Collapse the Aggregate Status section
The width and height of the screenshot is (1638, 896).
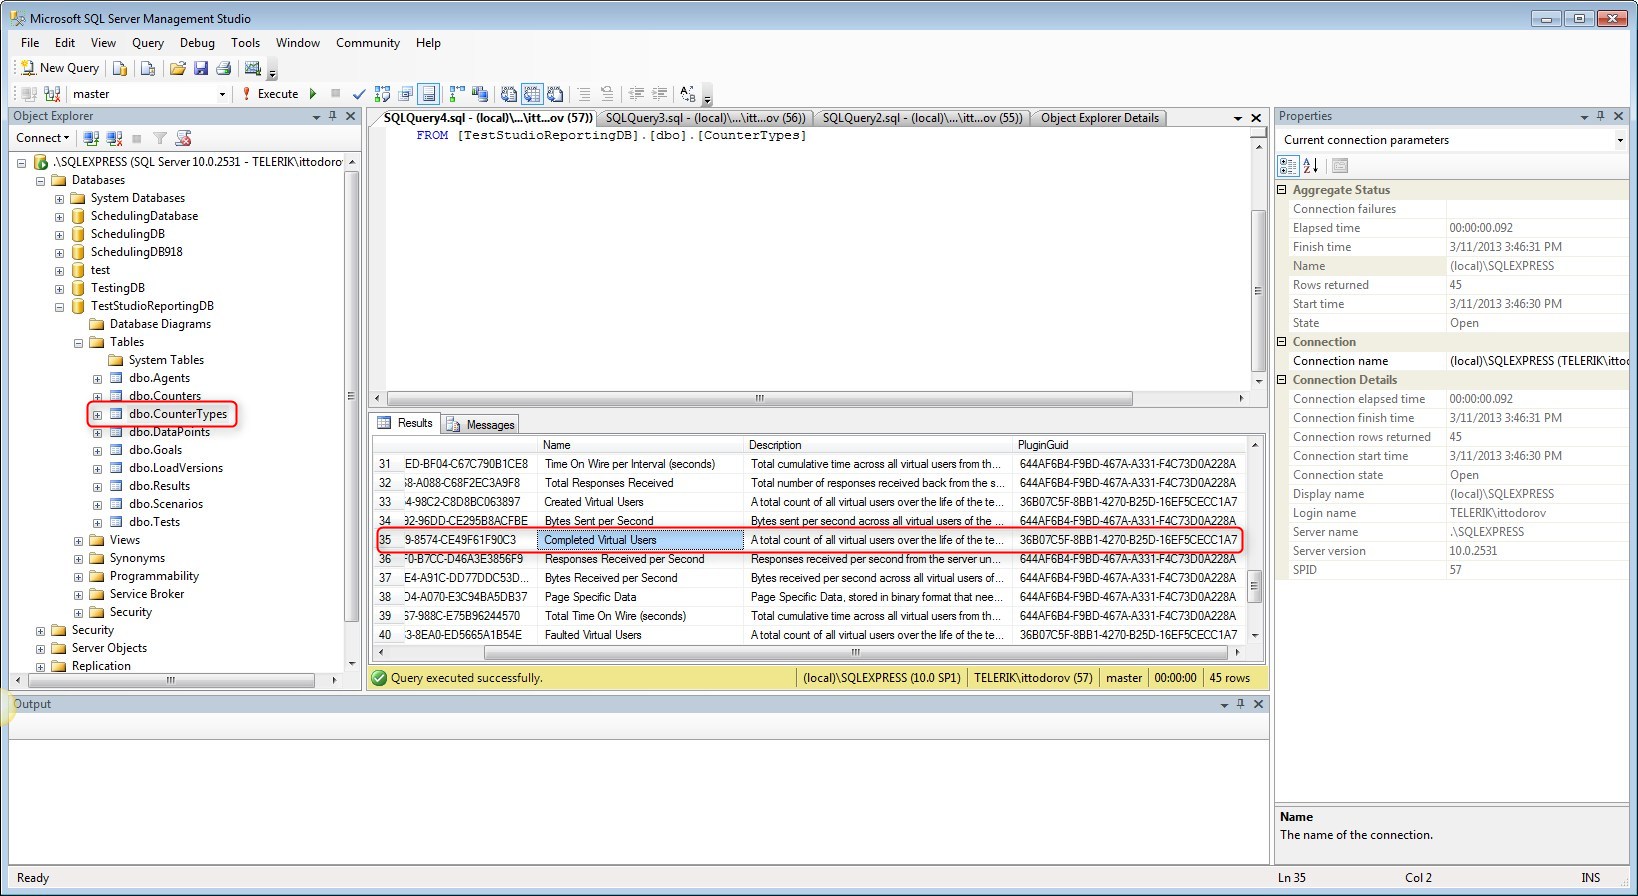coord(1283,190)
